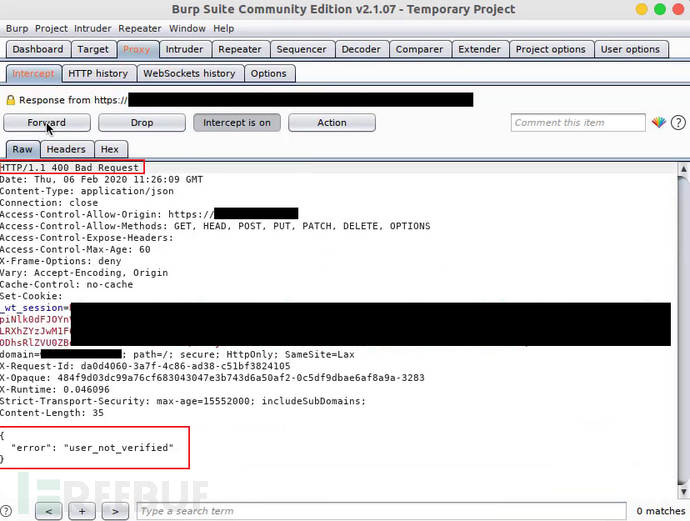Click the plus search options button
690x521 pixels.
(x=82, y=511)
